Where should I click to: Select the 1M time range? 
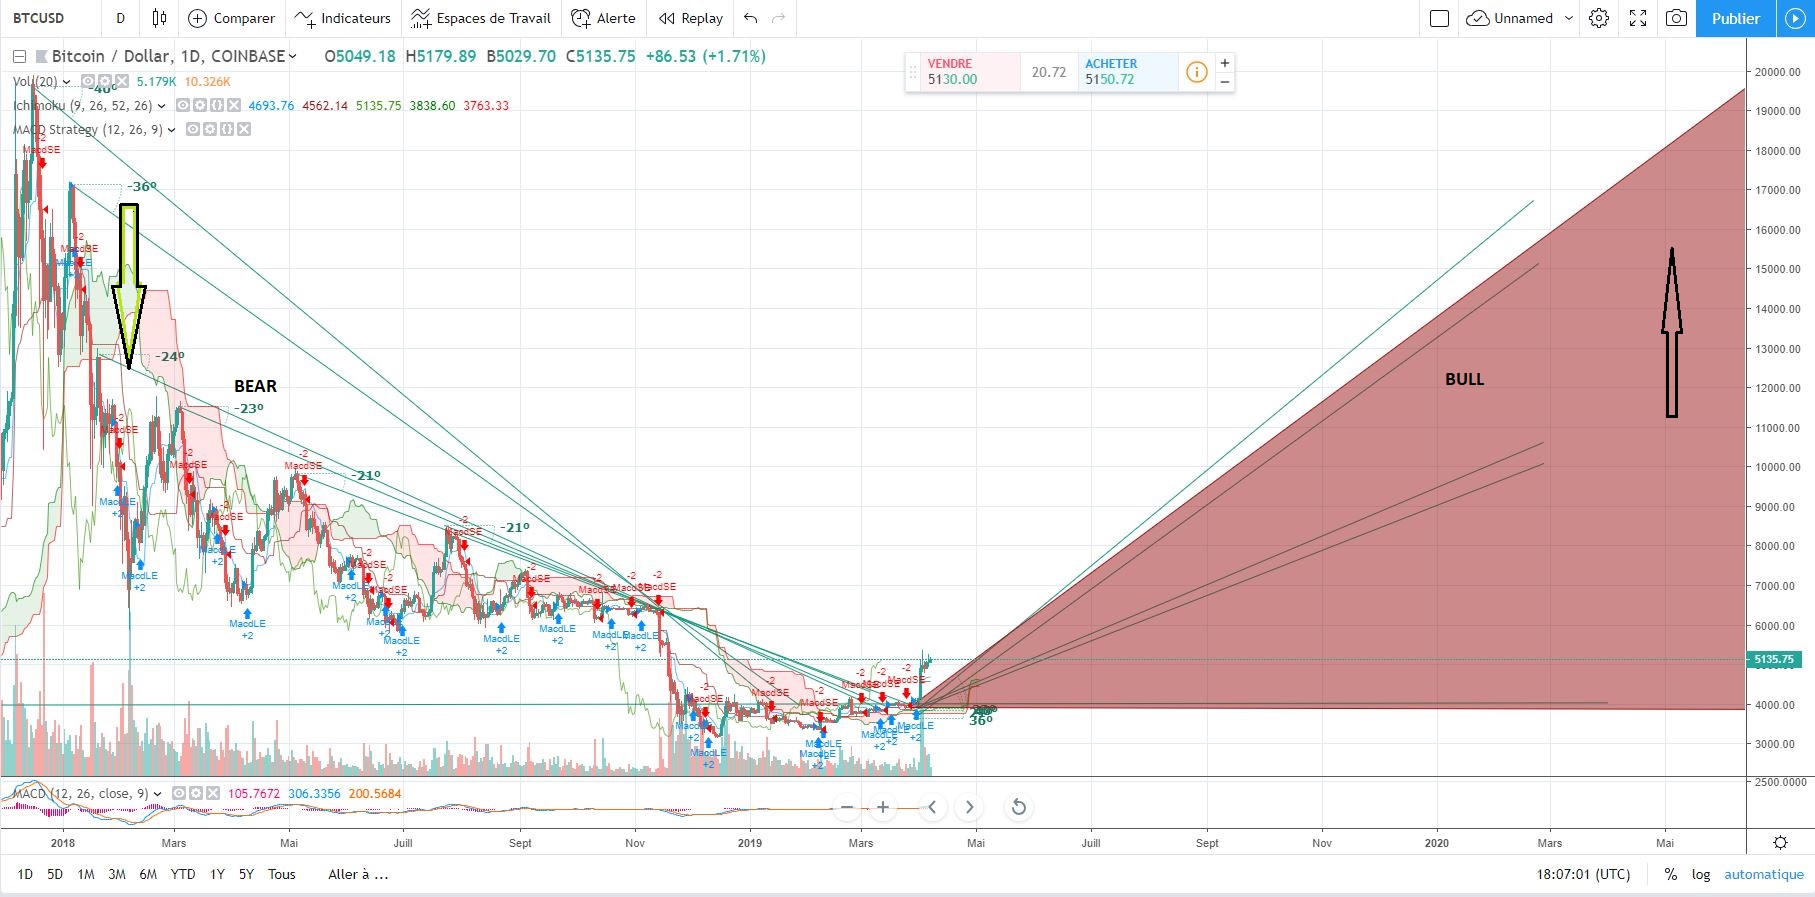click(x=86, y=874)
